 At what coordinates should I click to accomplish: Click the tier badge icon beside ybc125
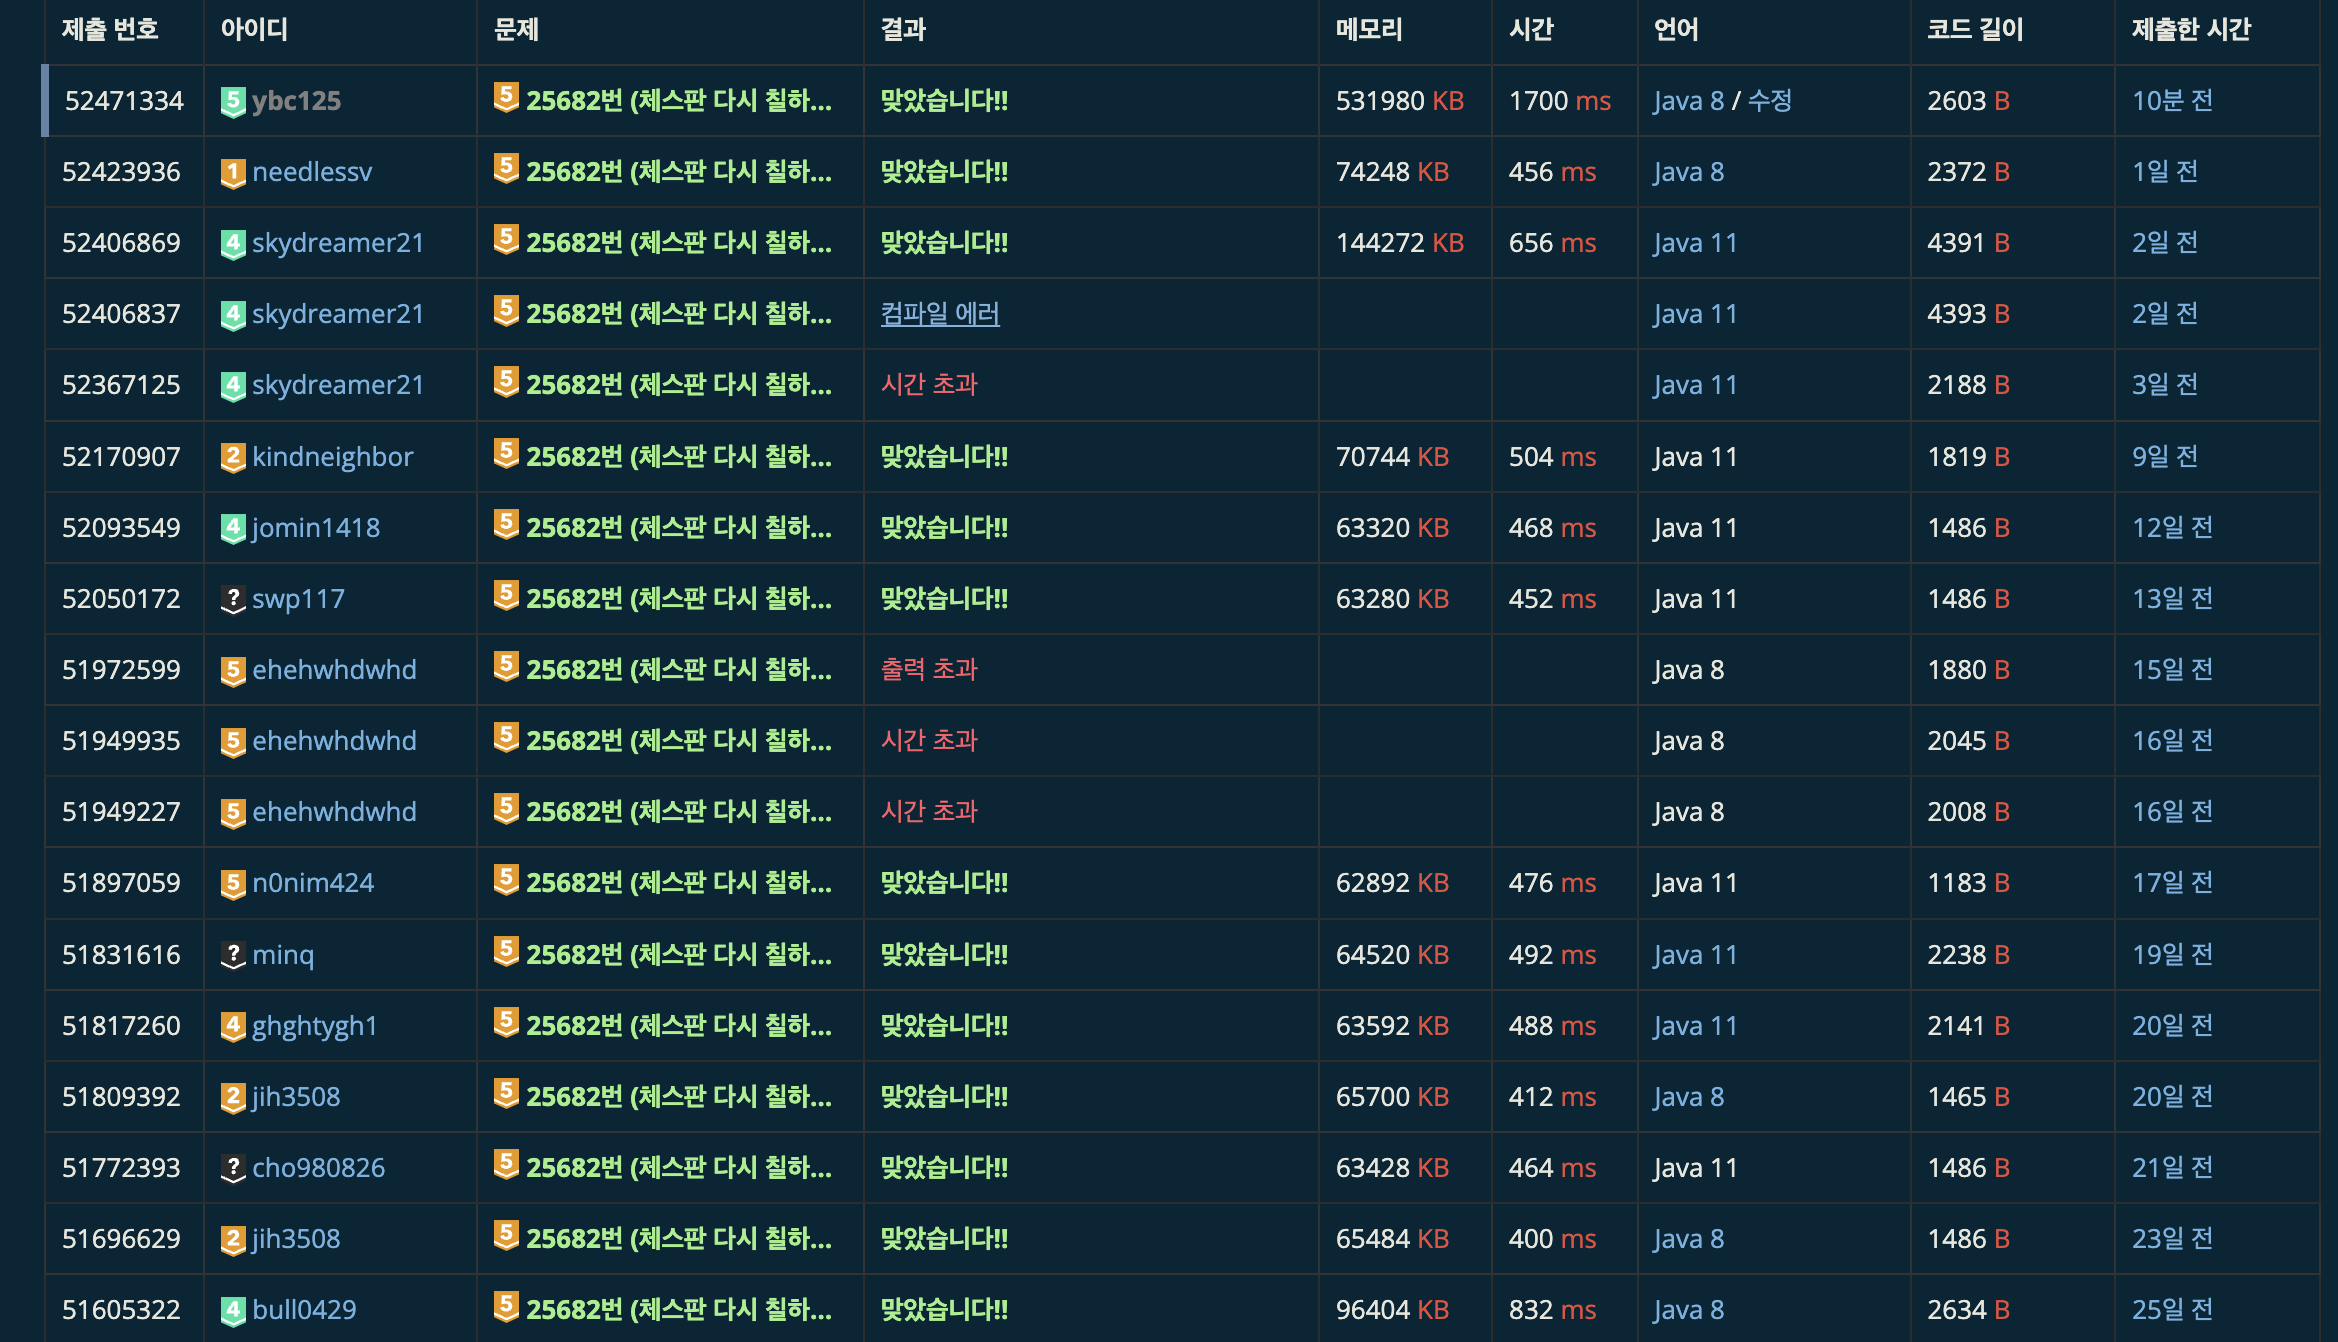pos(232,101)
